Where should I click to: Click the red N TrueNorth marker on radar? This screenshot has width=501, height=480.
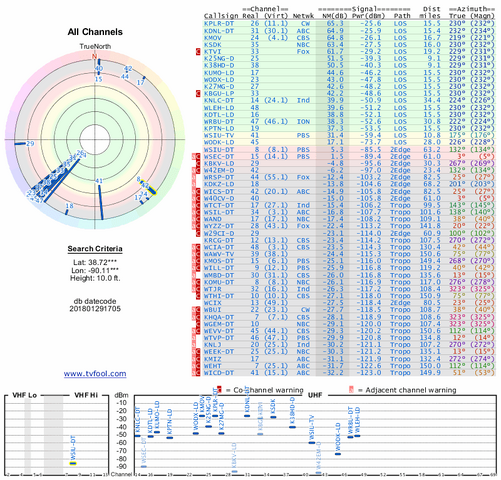pos(95,56)
